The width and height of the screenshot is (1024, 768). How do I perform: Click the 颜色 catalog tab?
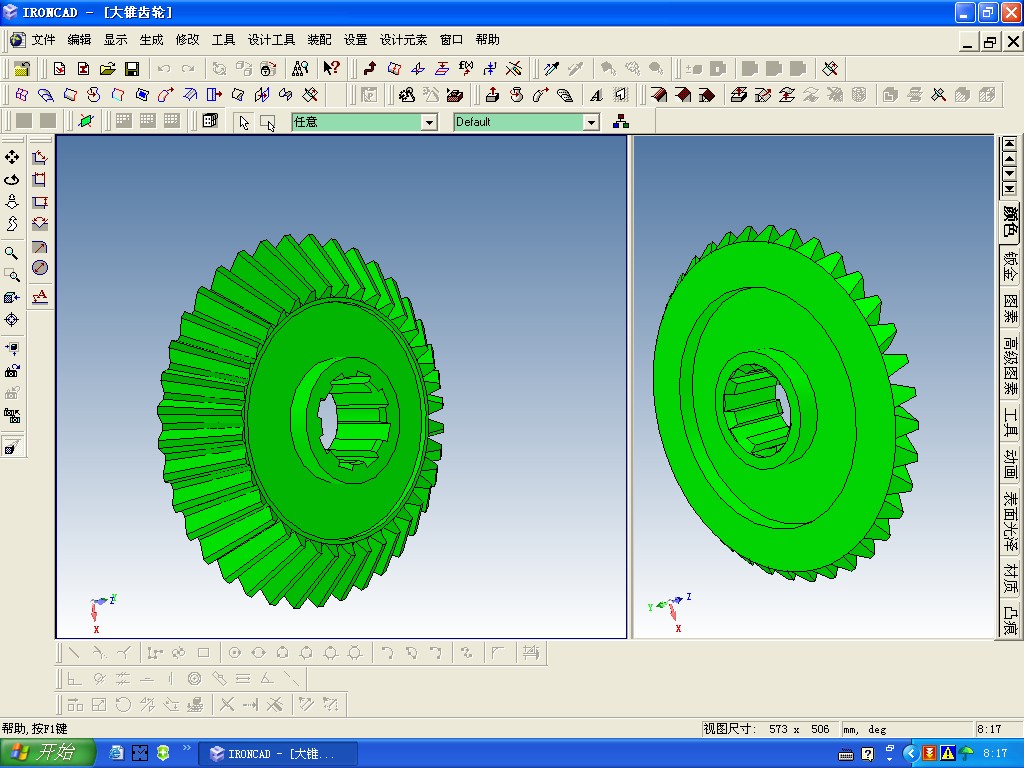[x=1010, y=221]
